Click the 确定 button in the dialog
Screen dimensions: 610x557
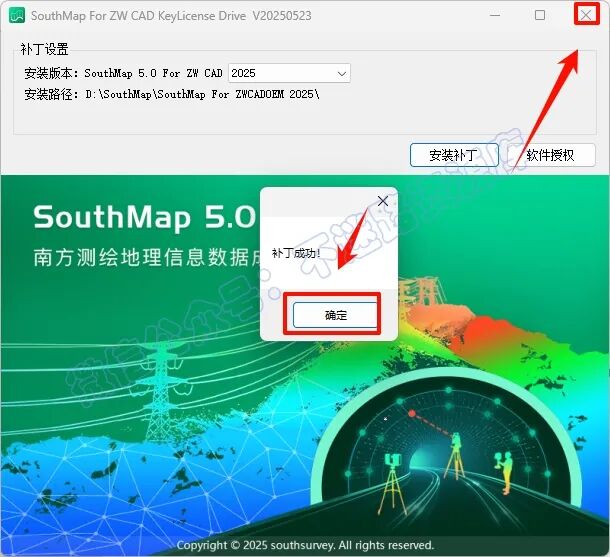(x=336, y=315)
